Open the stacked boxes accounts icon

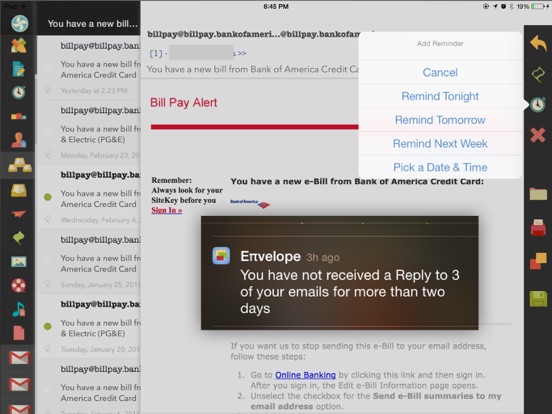(x=19, y=164)
